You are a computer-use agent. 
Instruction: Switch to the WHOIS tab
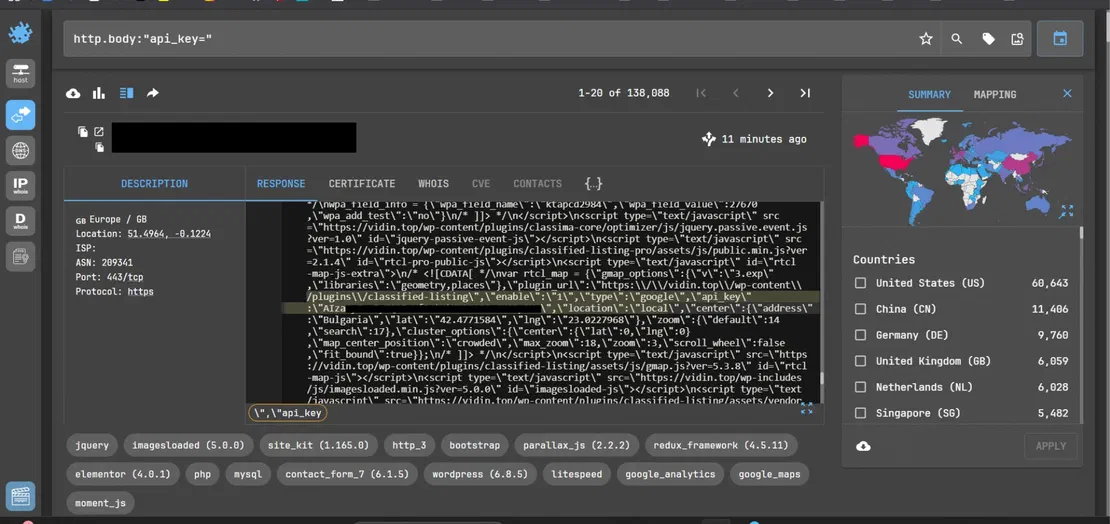[x=433, y=183]
